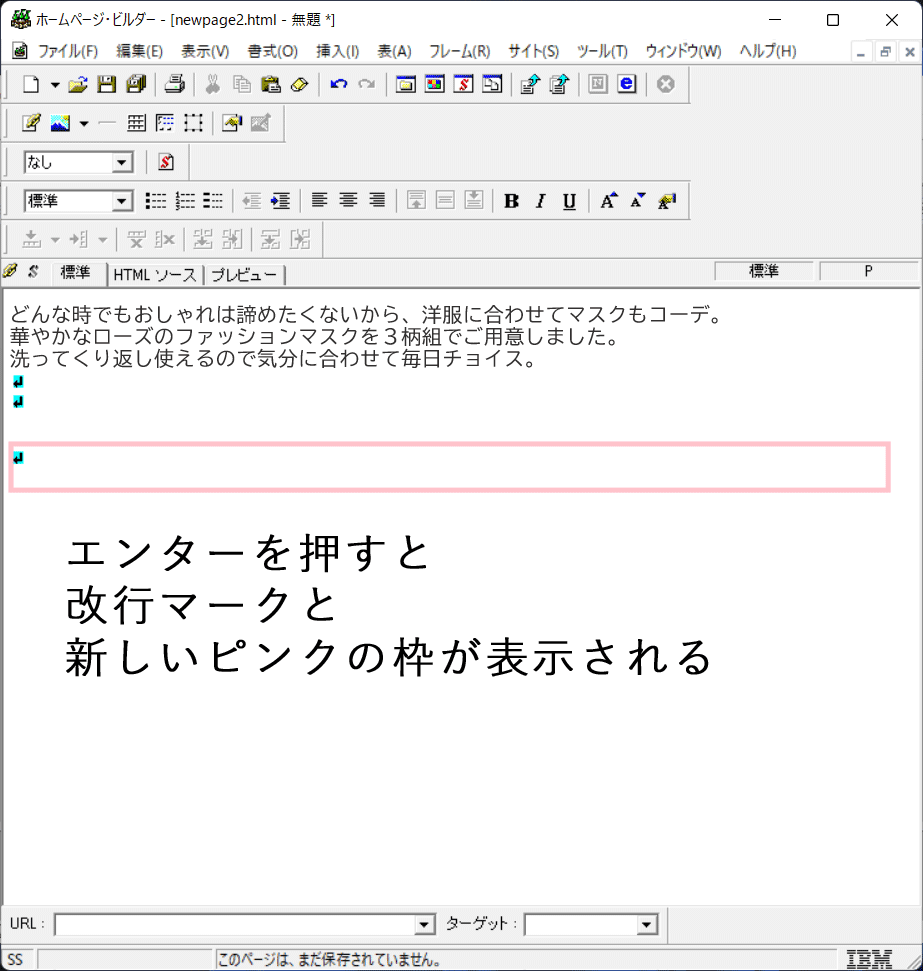Switch to the HTML ソース tab
Viewport: 923px width, 971px height.
coord(155,274)
